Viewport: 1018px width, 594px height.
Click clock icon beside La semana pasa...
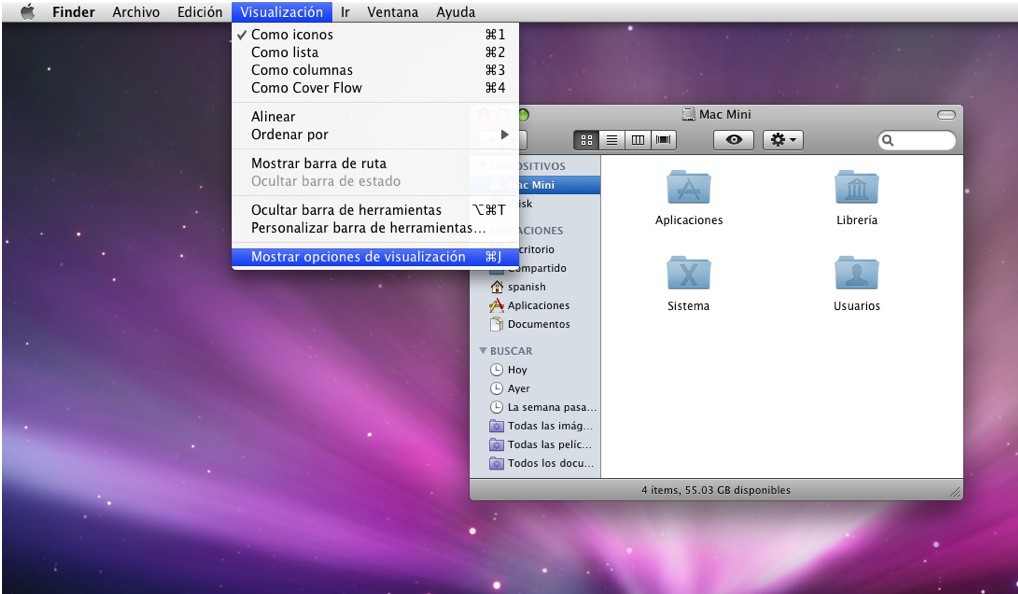click(x=497, y=408)
